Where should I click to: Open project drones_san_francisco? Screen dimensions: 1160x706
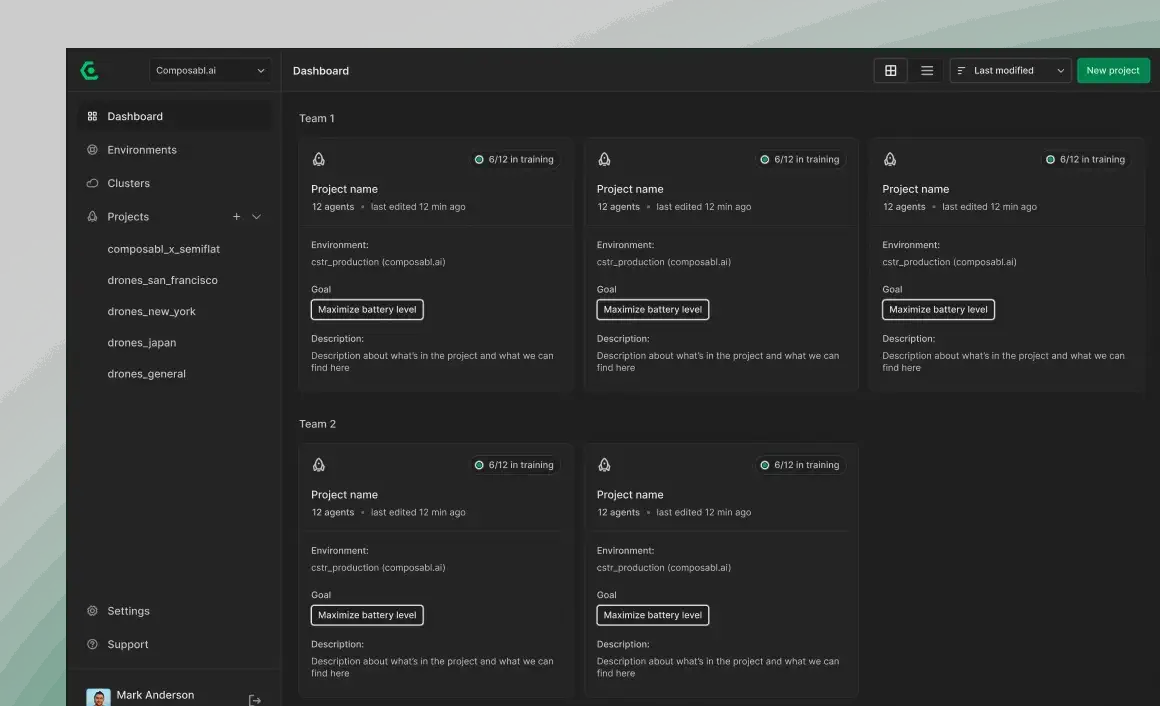point(163,280)
